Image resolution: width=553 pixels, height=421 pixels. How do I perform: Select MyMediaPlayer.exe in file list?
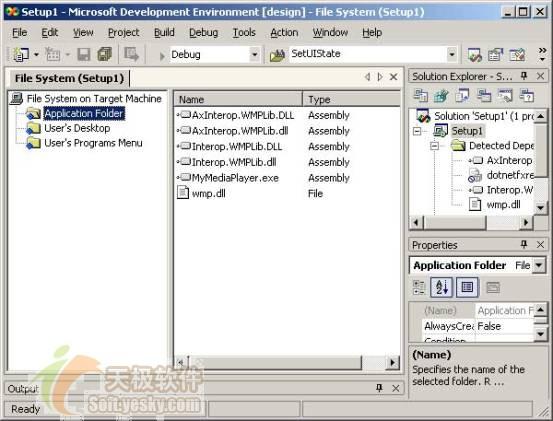[235, 178]
